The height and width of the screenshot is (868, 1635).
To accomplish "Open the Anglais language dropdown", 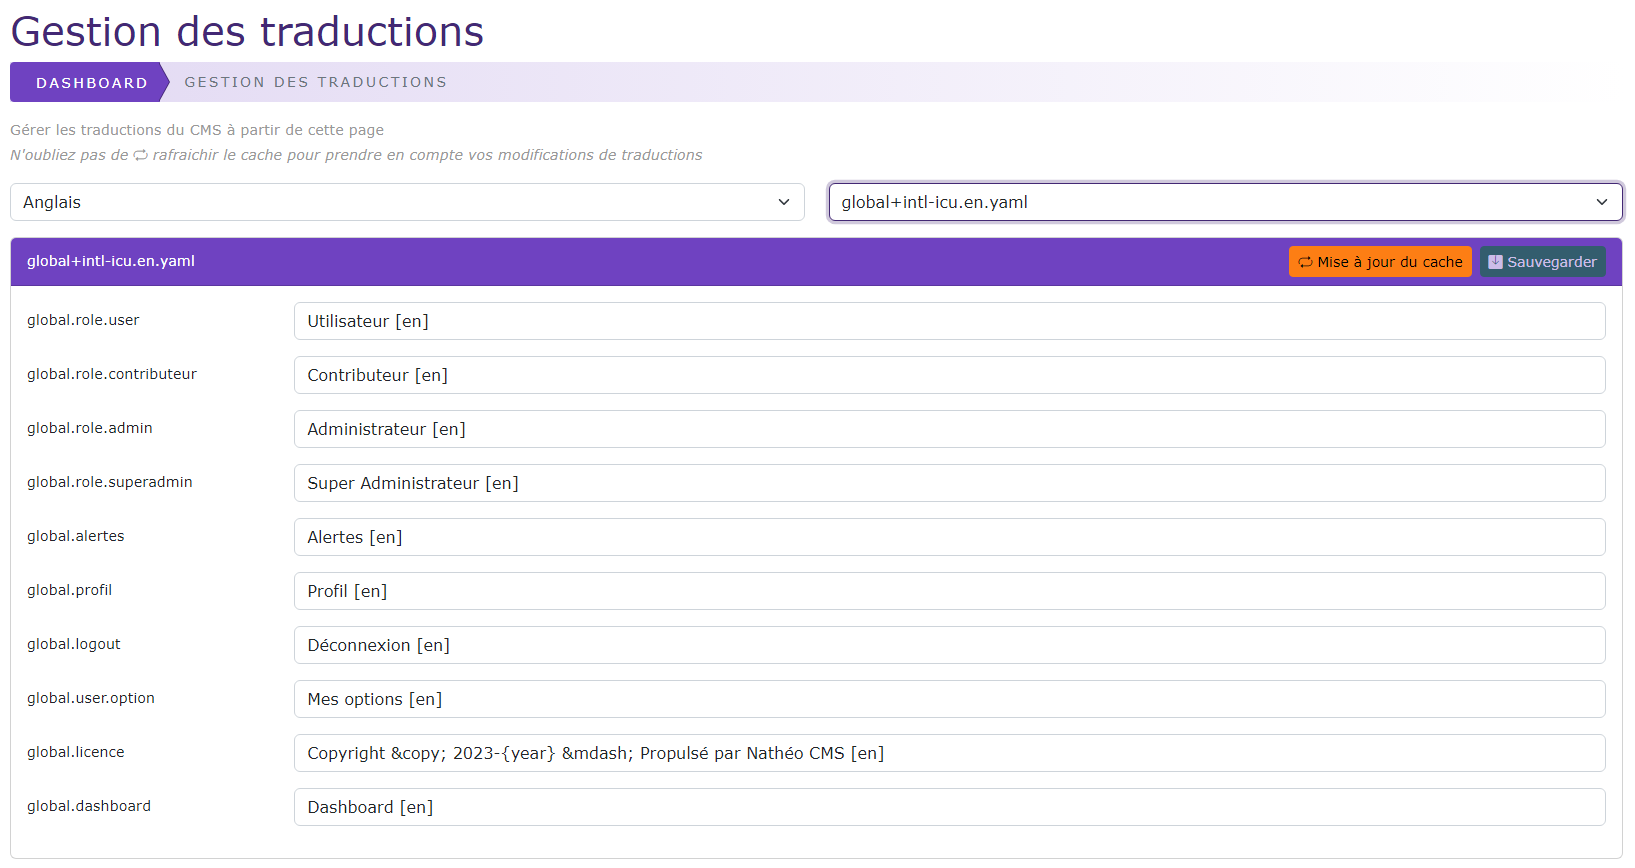I will point(407,202).
